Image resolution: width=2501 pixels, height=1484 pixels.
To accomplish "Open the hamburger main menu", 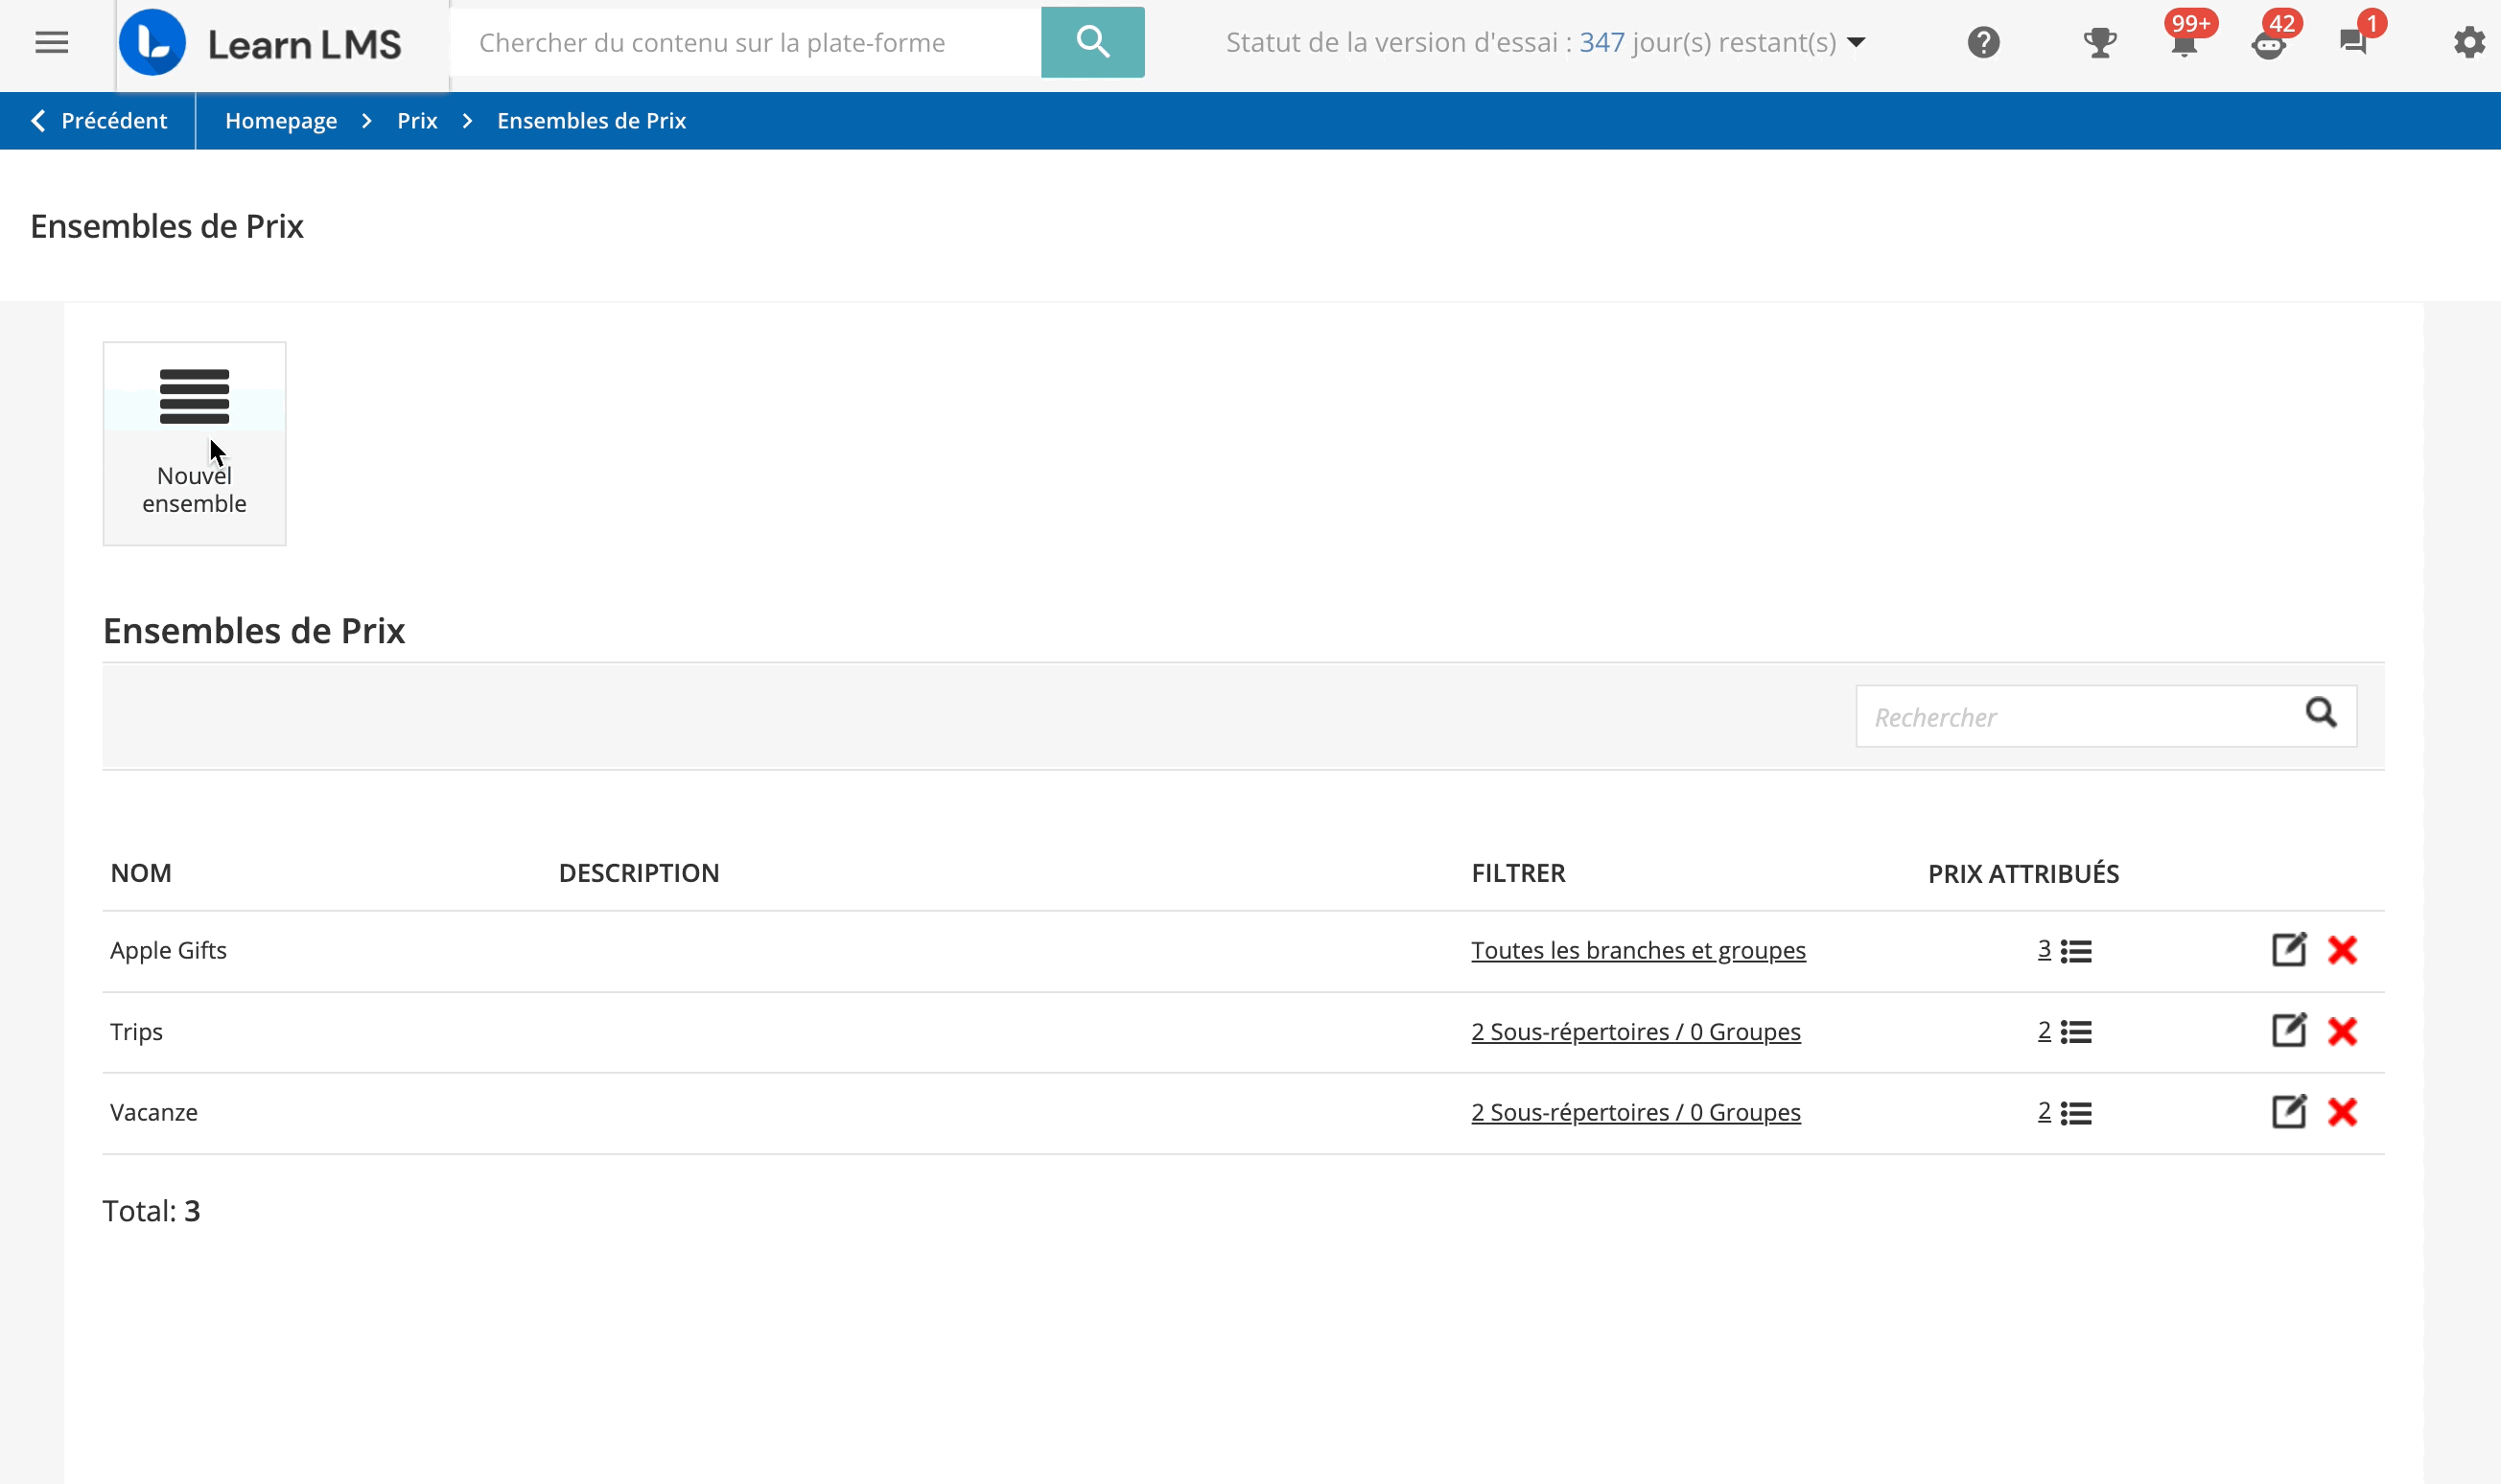I will click(x=51, y=43).
